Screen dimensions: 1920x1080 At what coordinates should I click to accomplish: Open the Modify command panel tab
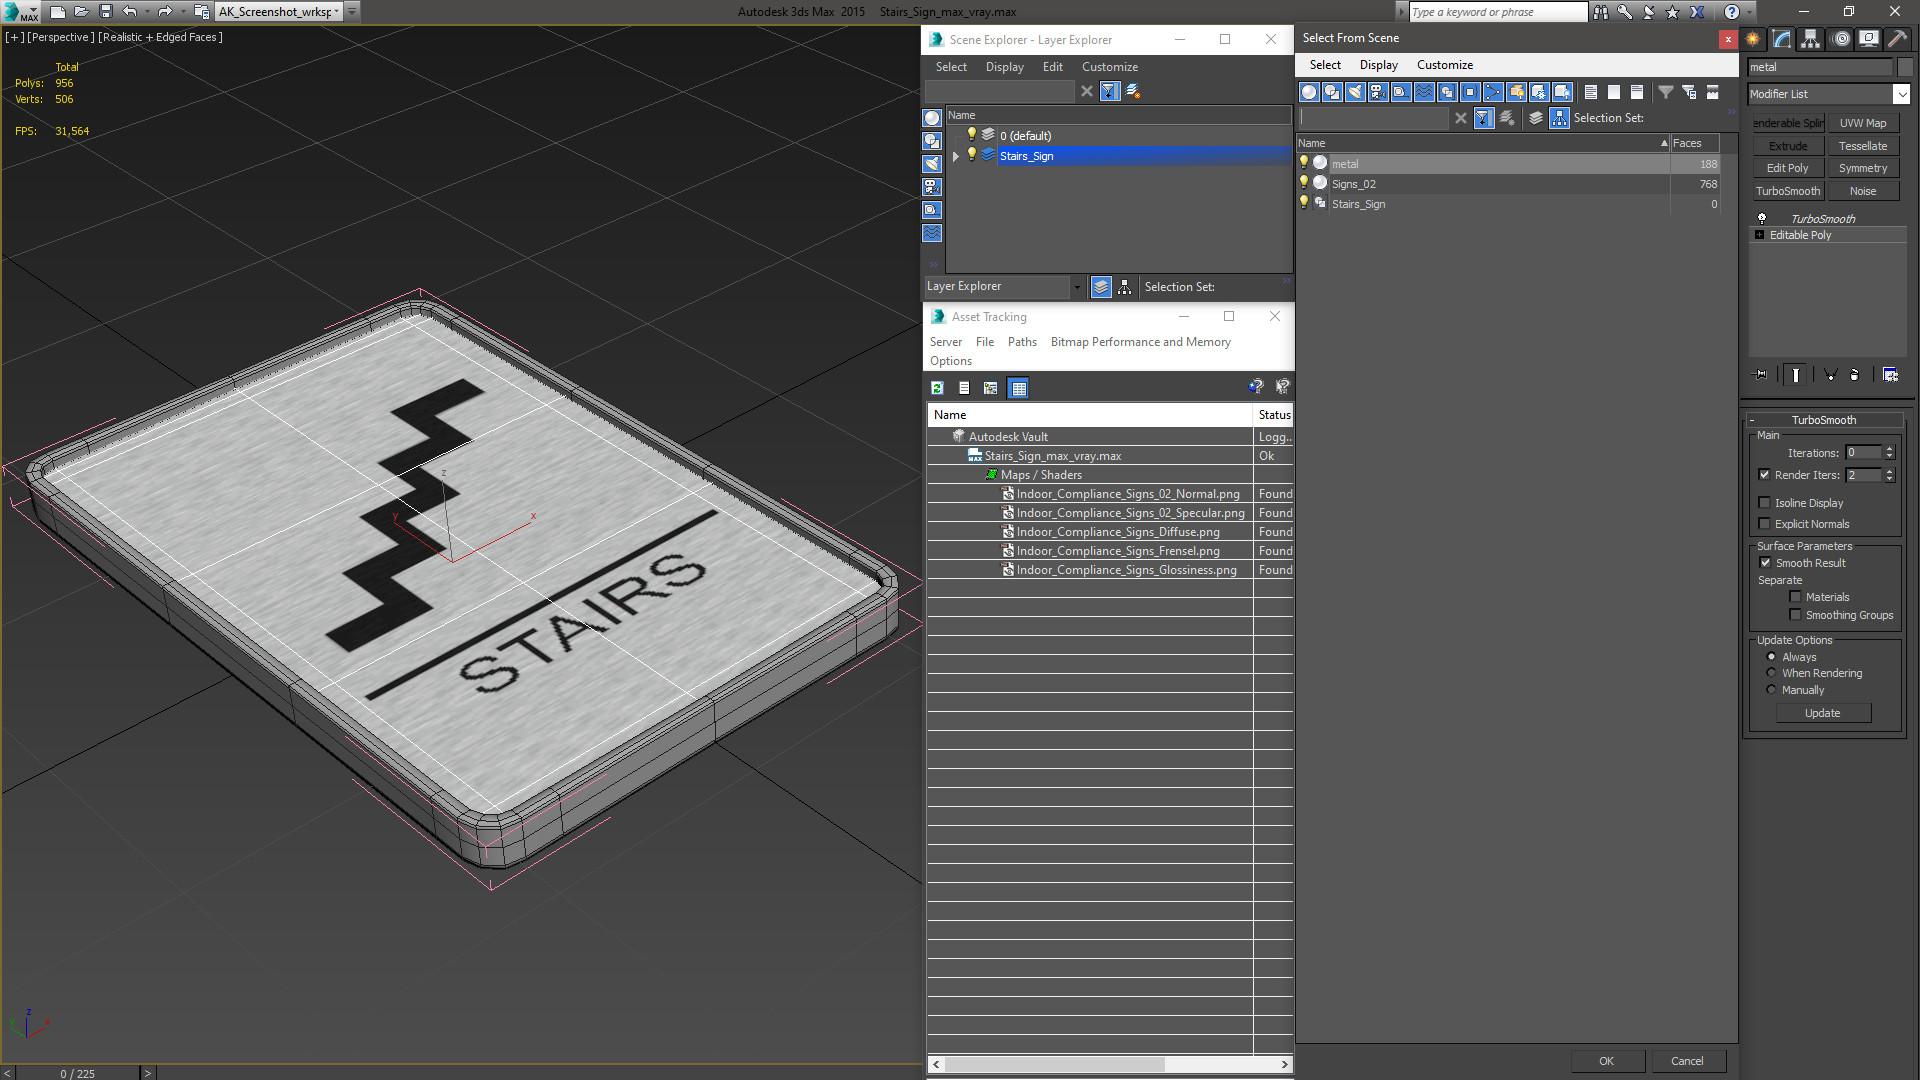(1782, 39)
